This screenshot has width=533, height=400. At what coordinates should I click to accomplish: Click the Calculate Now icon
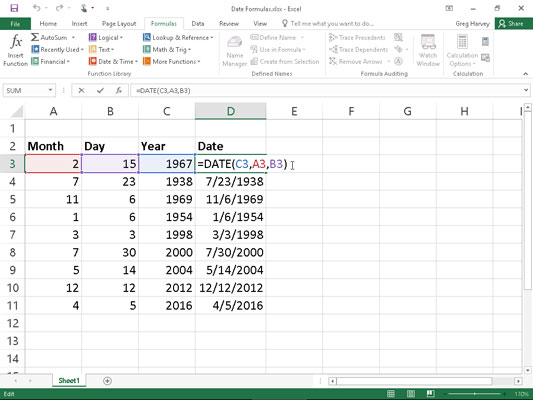pos(485,41)
